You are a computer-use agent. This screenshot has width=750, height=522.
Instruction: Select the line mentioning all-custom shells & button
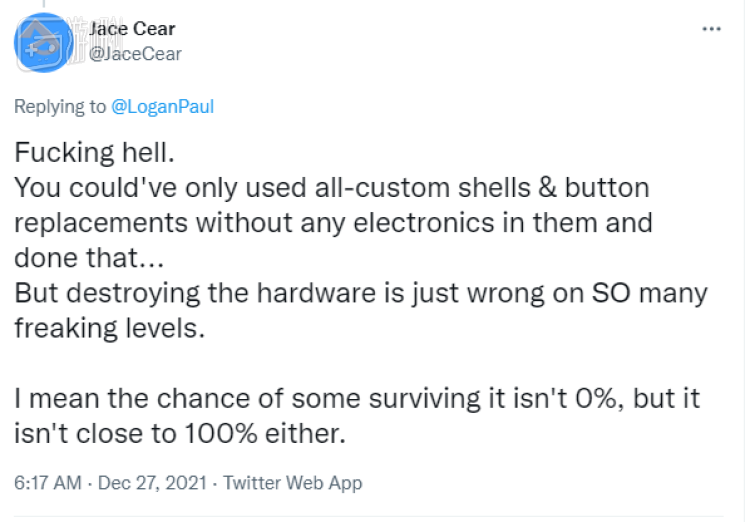tap(332, 188)
